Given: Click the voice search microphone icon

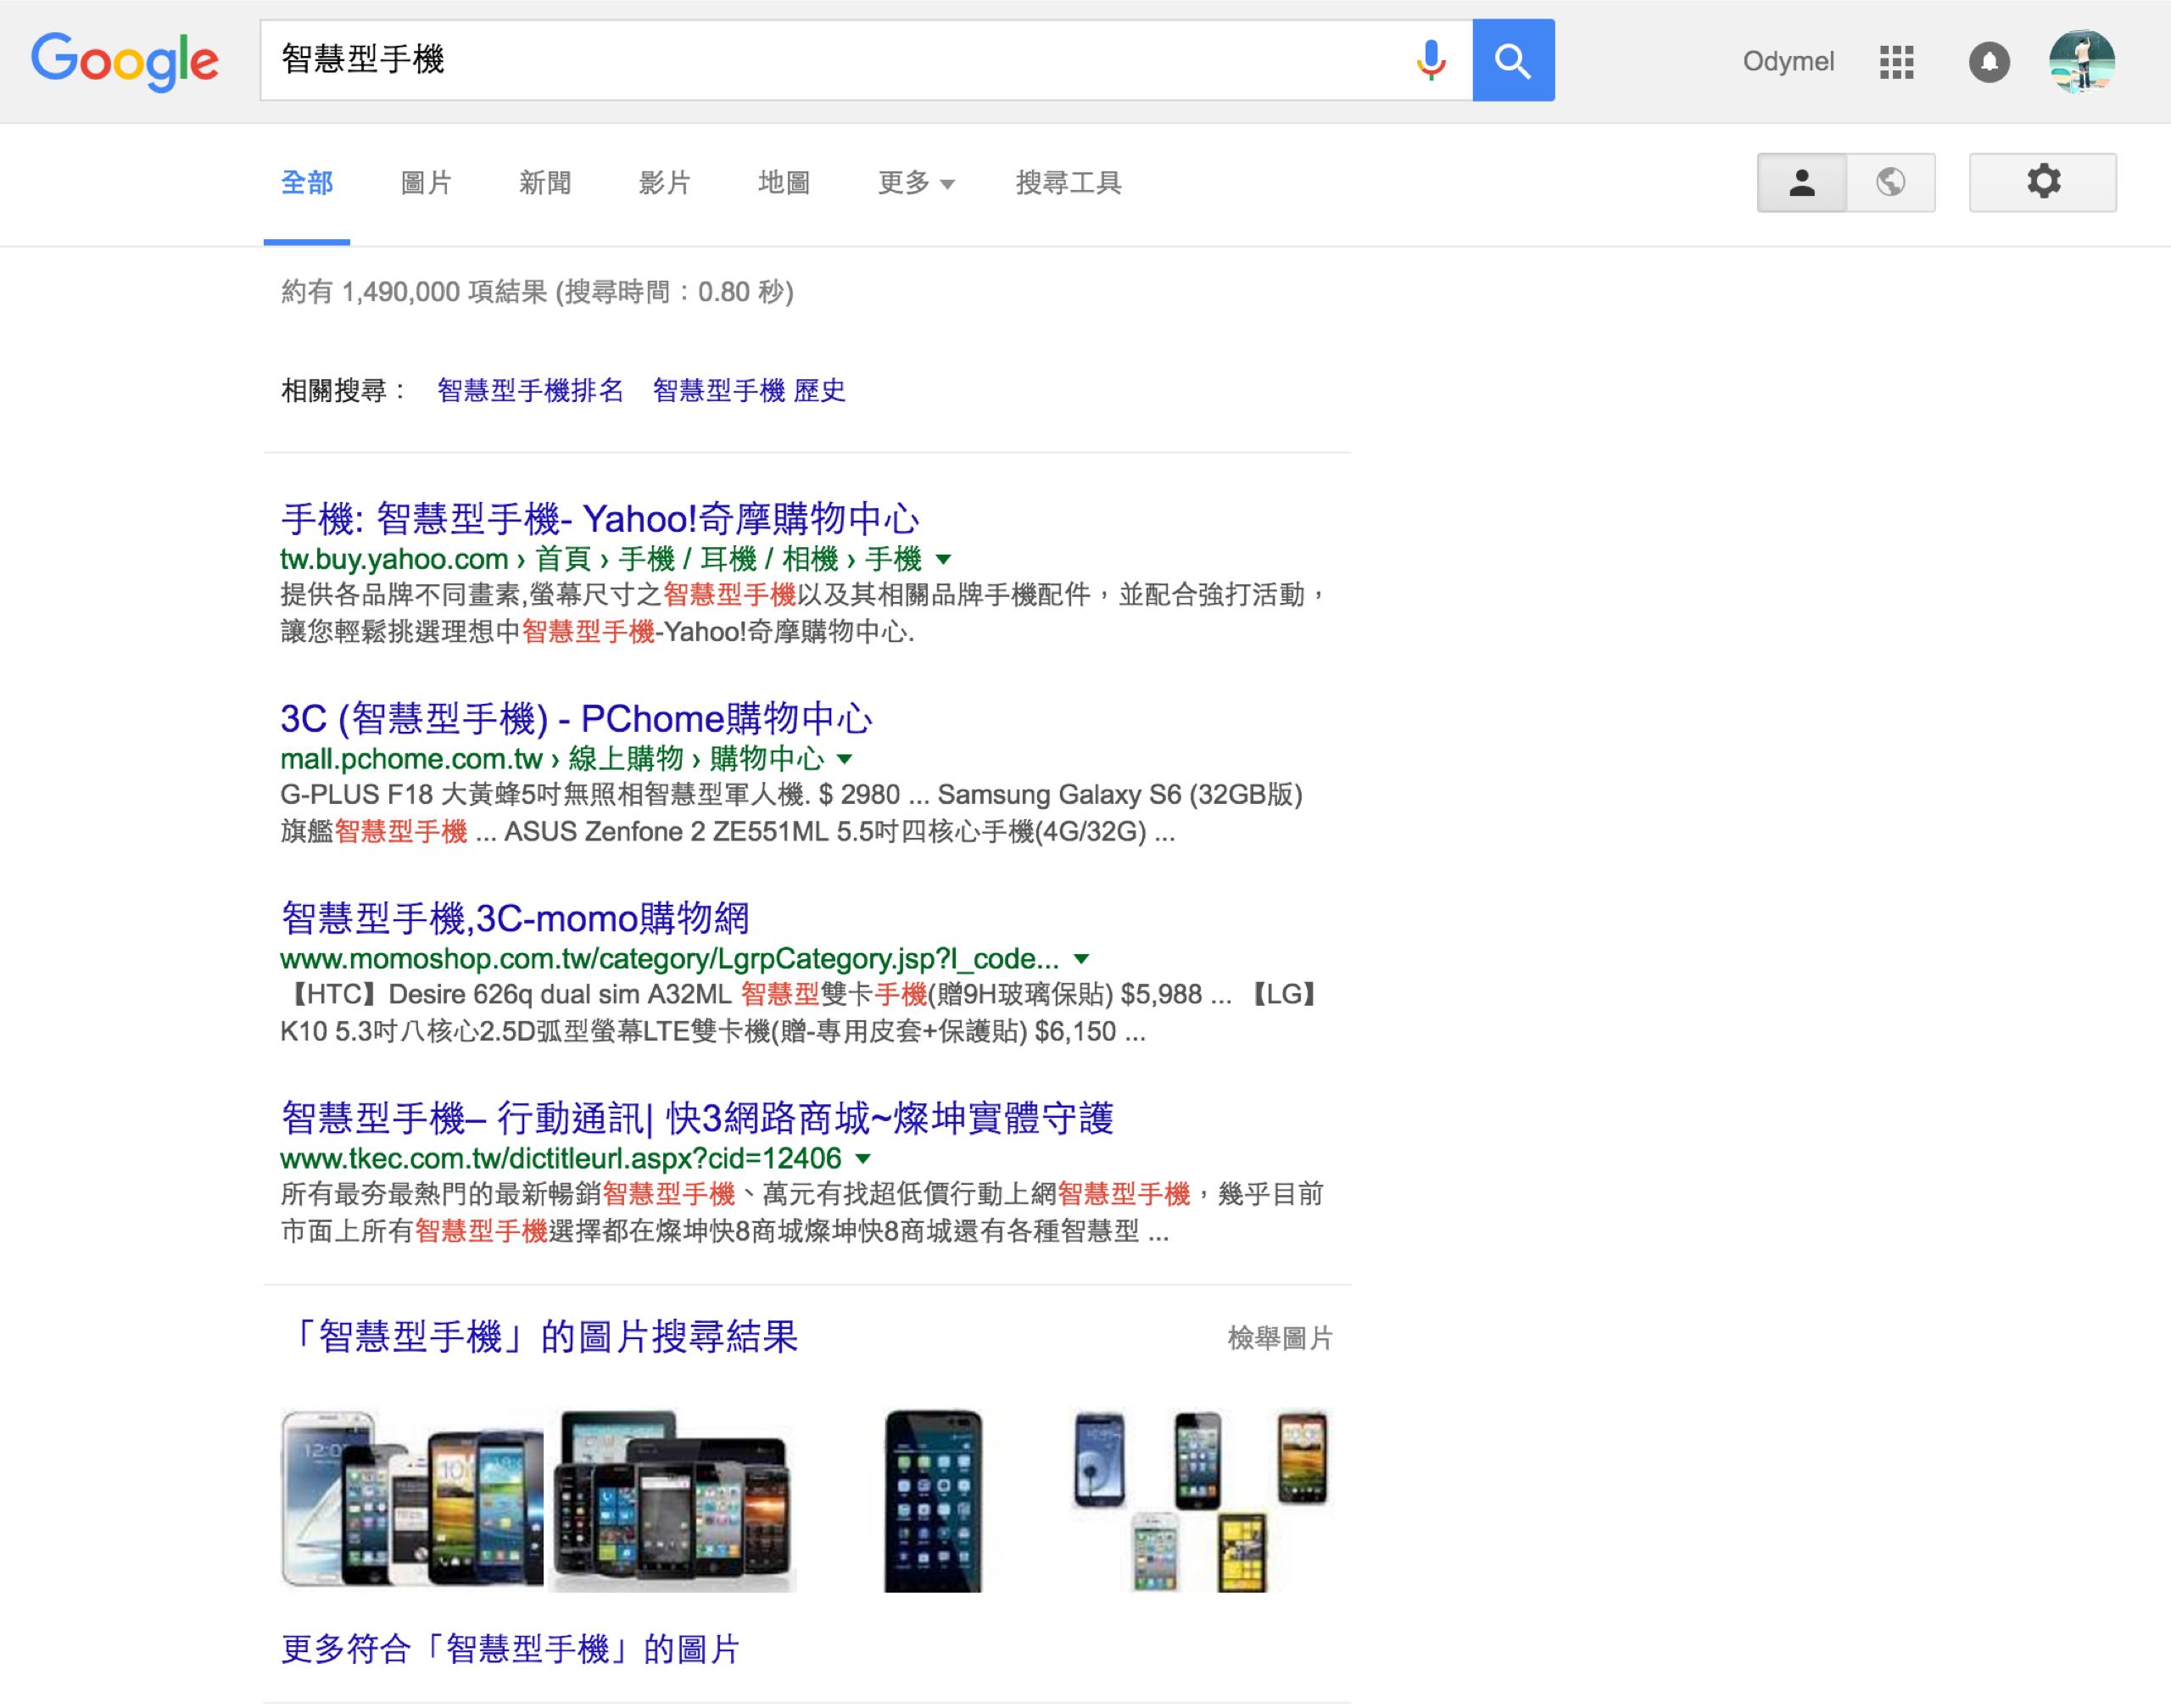Looking at the screenshot, I should click(1431, 61).
